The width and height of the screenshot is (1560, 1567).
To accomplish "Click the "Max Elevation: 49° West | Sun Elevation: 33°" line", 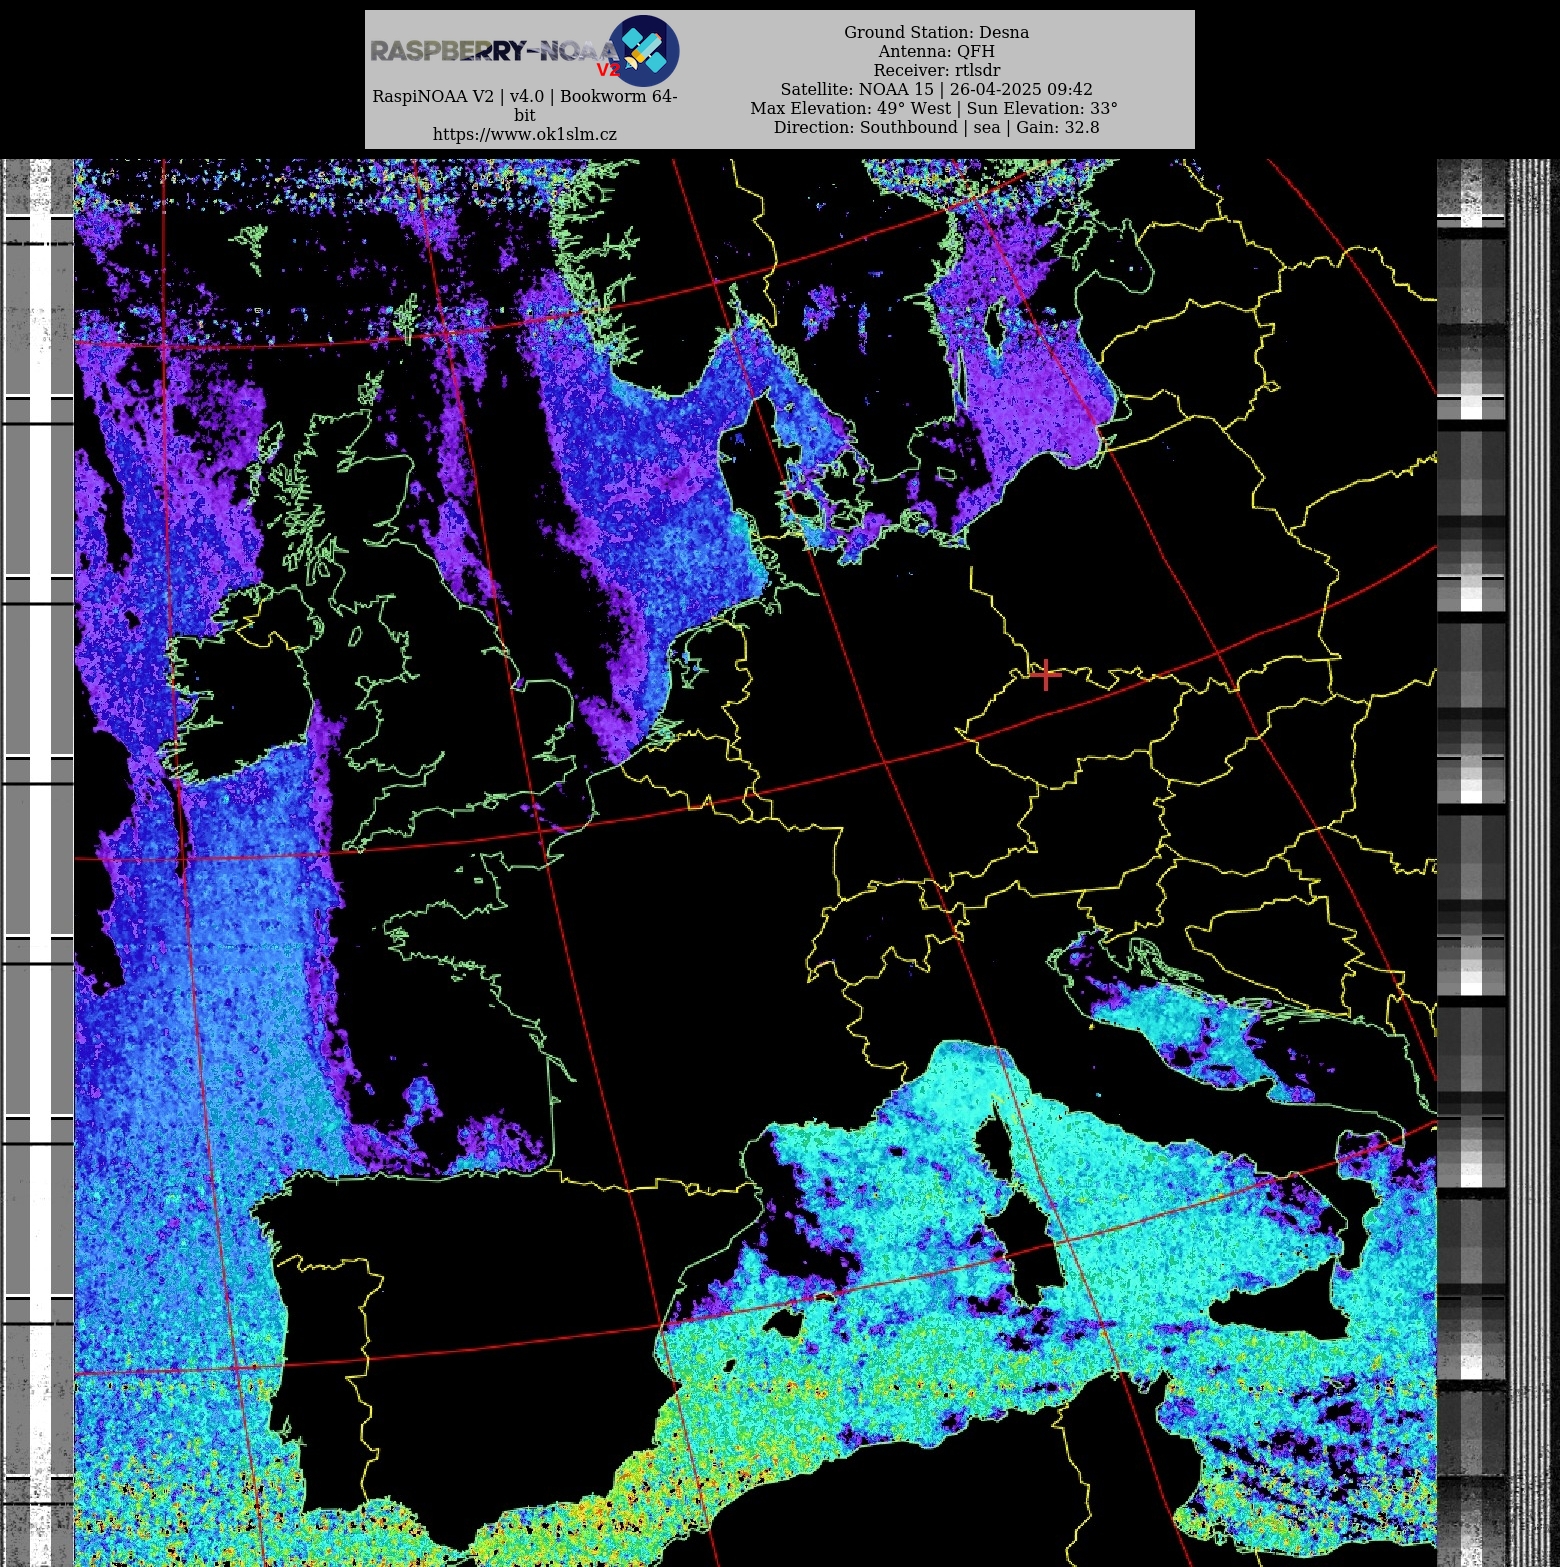I will pos(934,108).
